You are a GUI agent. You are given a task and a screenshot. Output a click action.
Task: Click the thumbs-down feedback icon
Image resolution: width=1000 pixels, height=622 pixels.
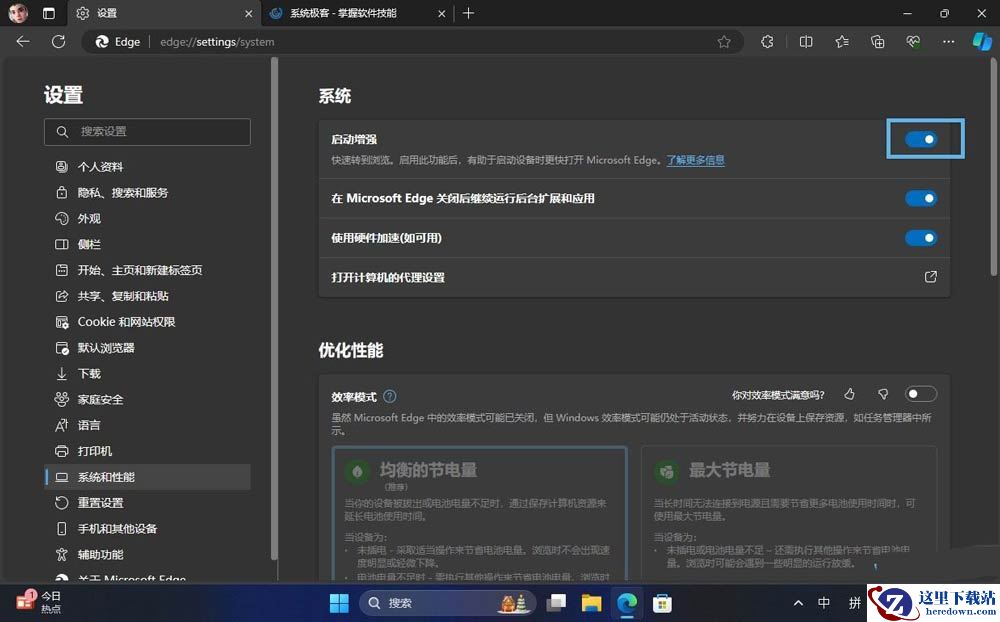click(883, 394)
